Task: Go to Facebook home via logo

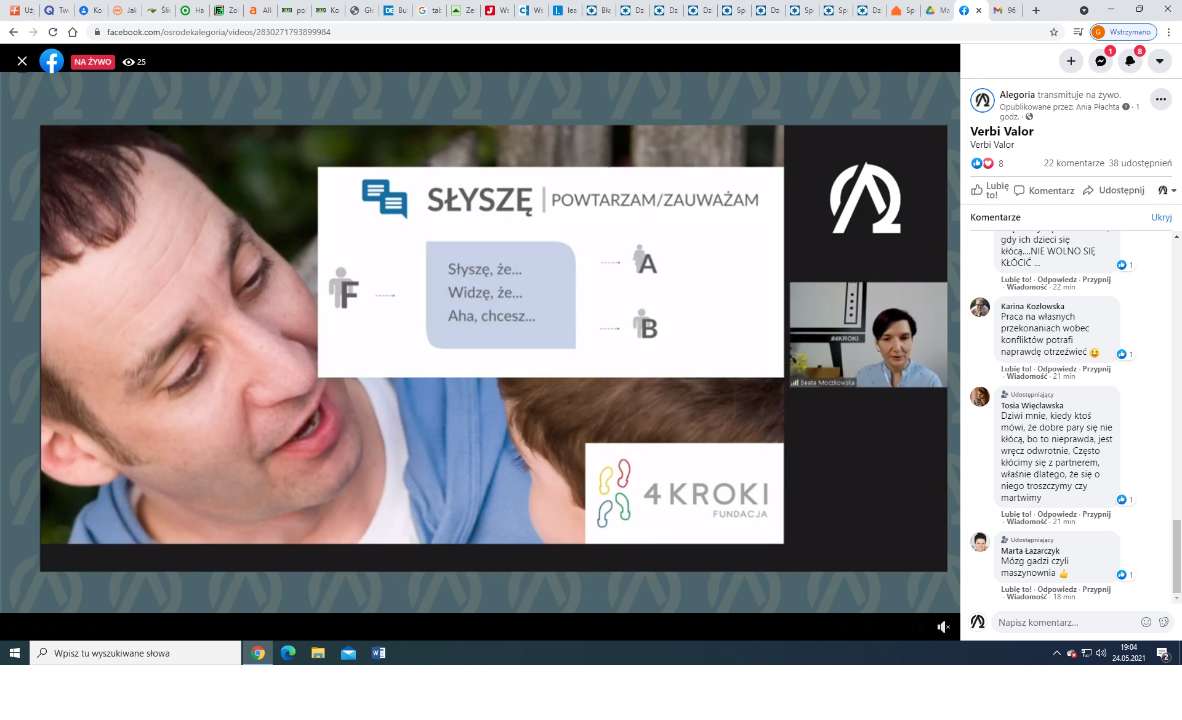Action: point(51,61)
